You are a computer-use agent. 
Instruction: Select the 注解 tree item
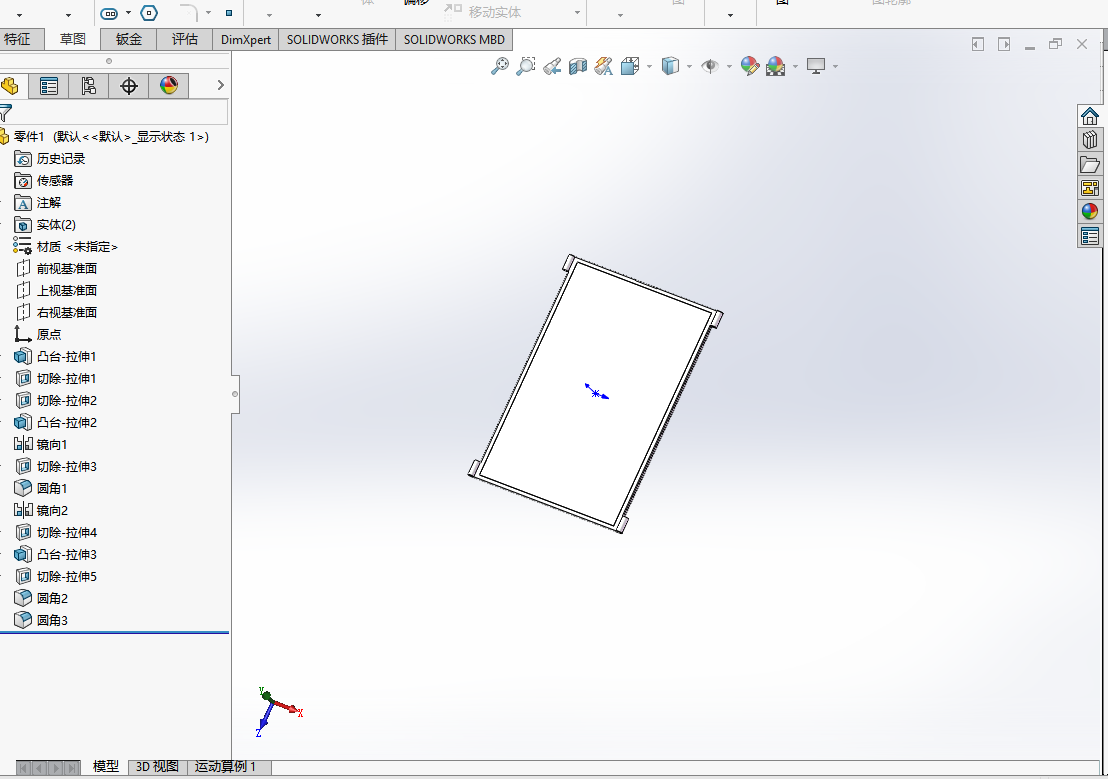click(x=49, y=202)
